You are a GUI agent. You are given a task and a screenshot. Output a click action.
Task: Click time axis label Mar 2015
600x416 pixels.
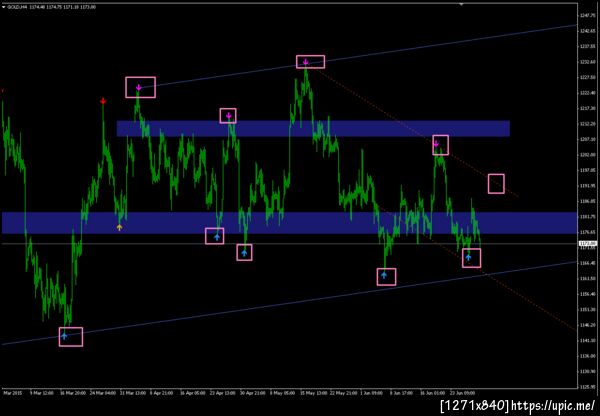[13, 393]
